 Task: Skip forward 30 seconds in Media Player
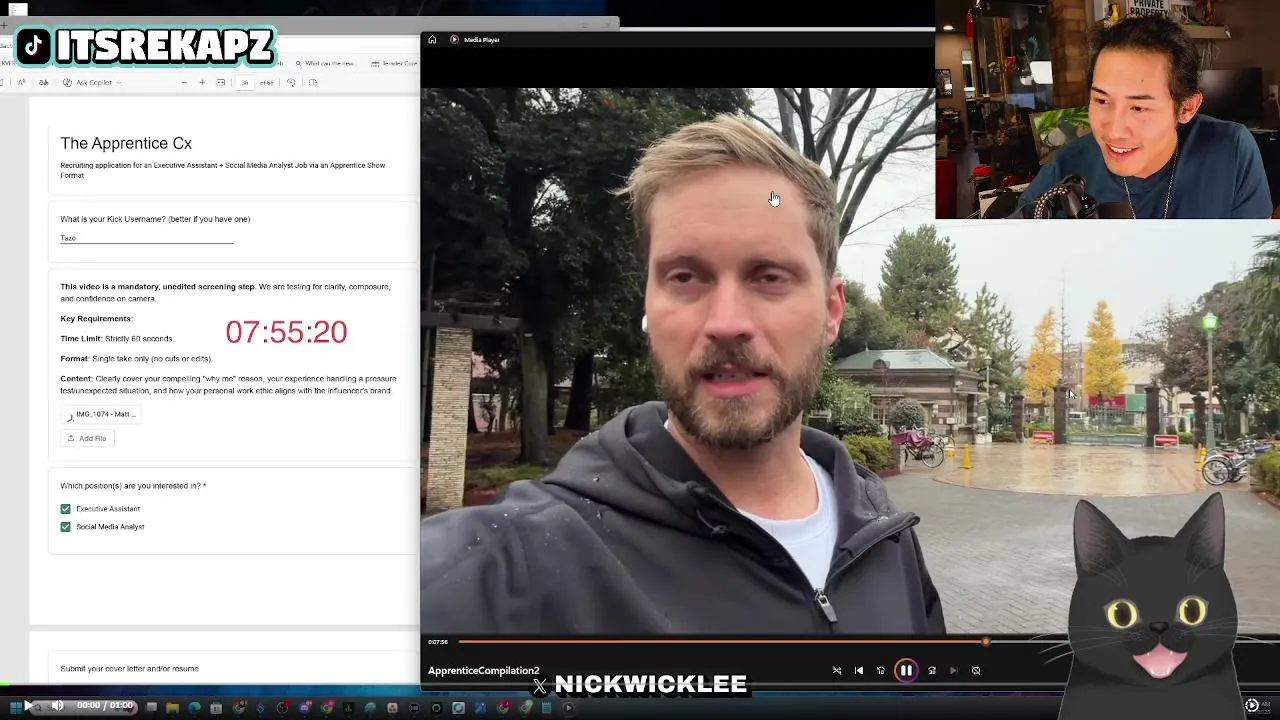pyautogui.click(x=932, y=671)
